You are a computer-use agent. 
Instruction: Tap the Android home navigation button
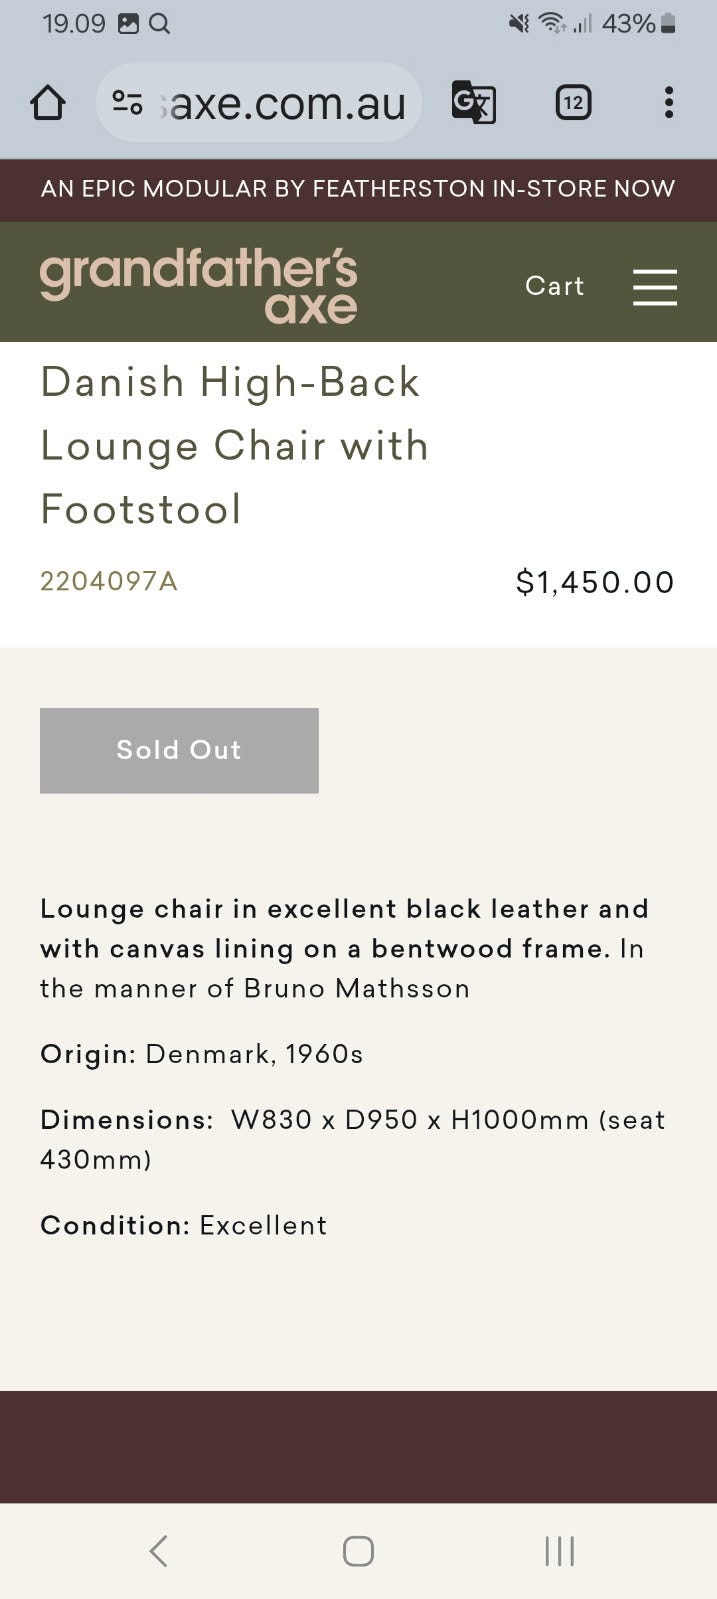click(358, 1551)
